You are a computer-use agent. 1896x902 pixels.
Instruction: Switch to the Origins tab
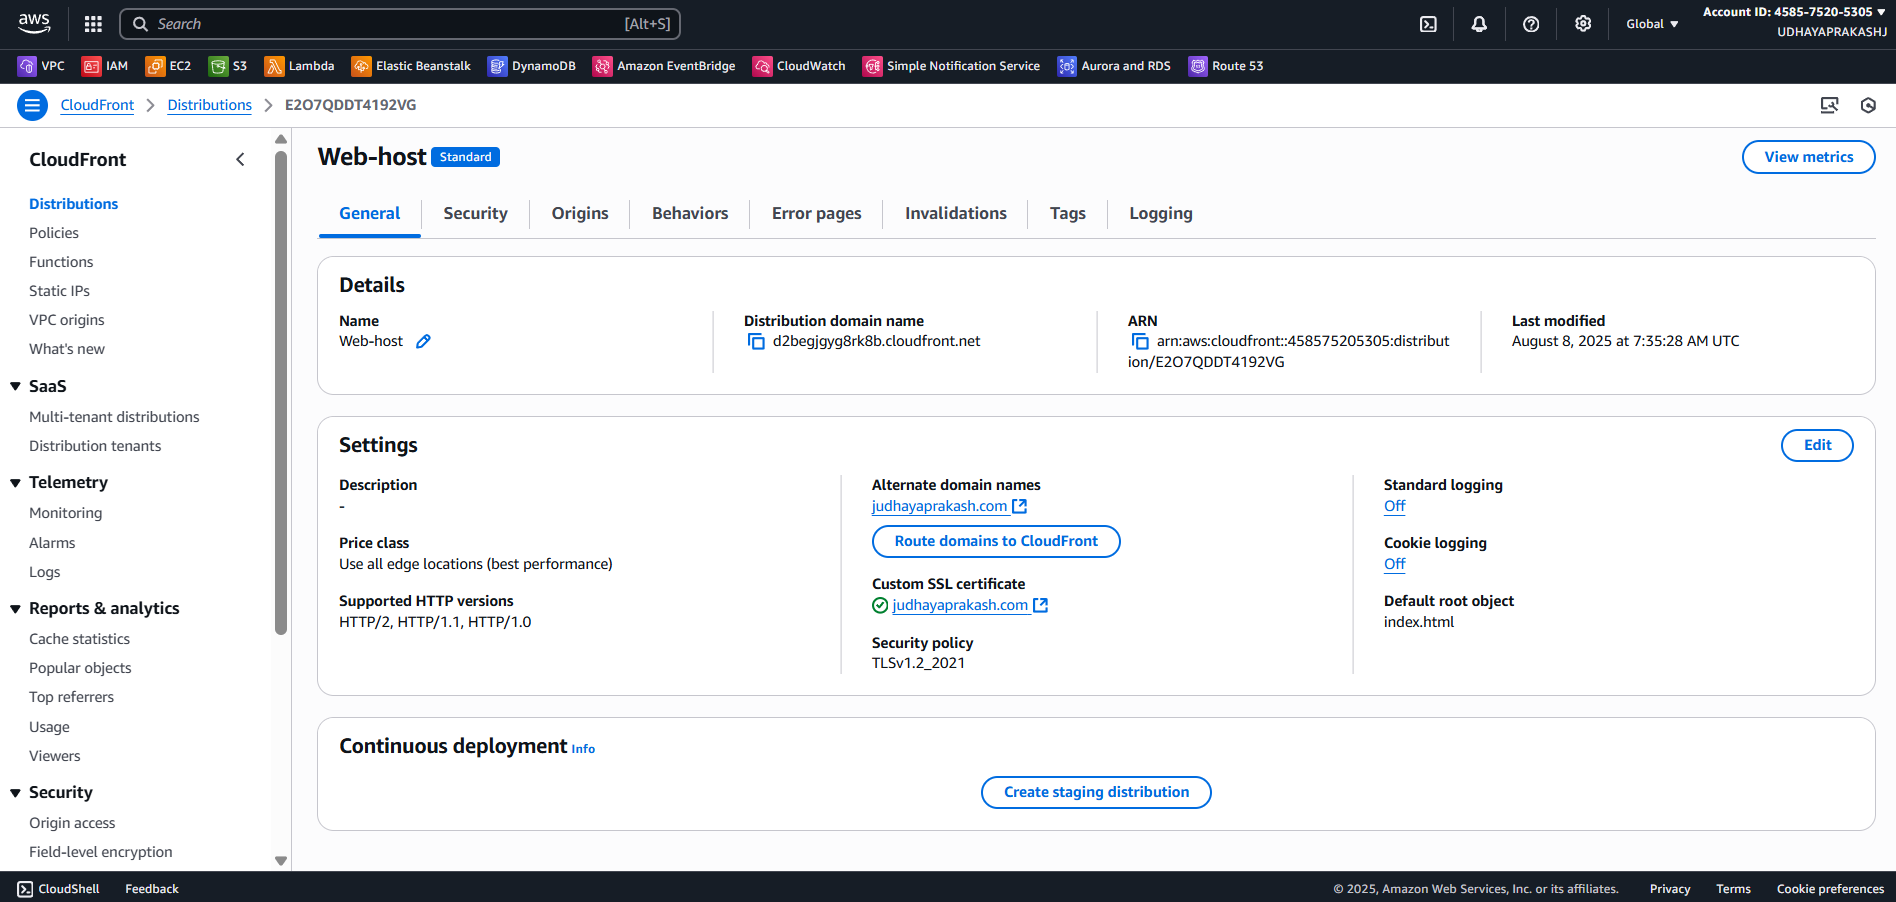pyautogui.click(x=580, y=213)
